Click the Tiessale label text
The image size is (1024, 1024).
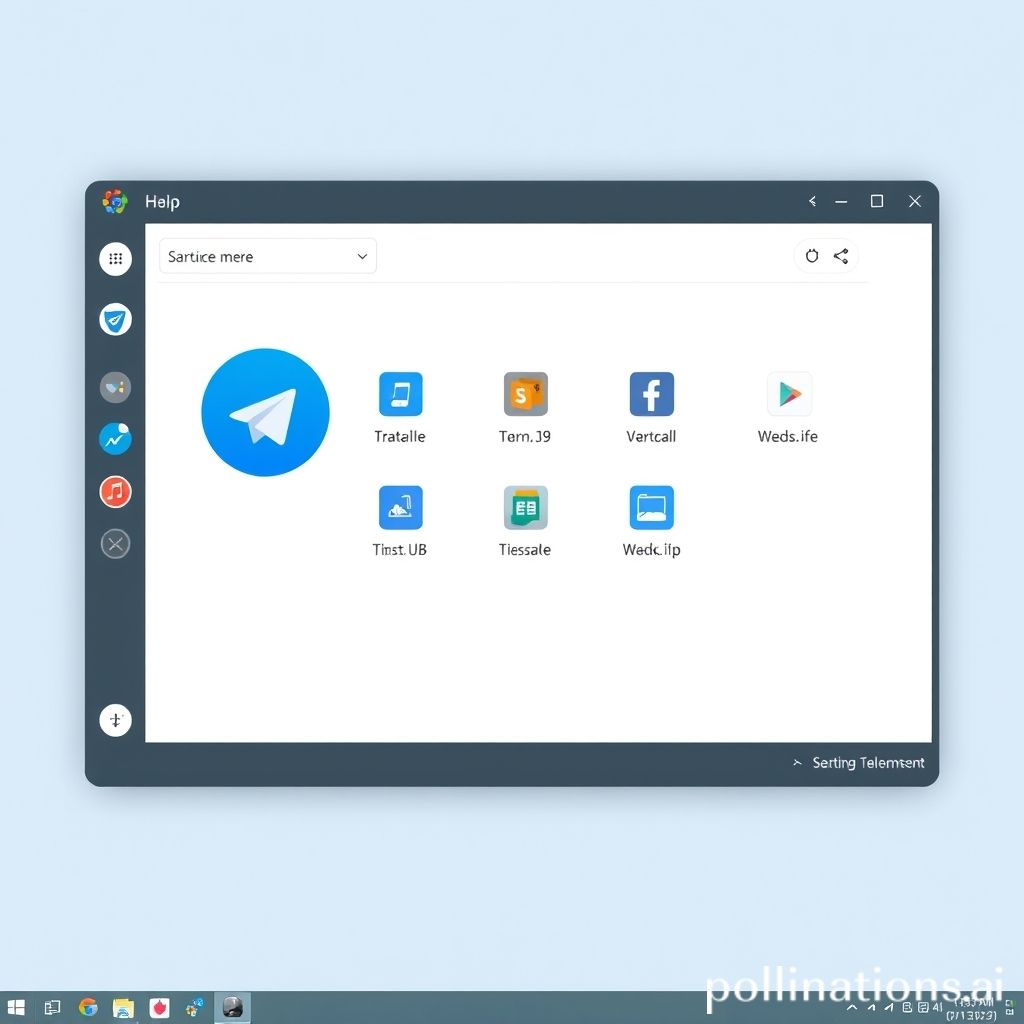coord(525,550)
